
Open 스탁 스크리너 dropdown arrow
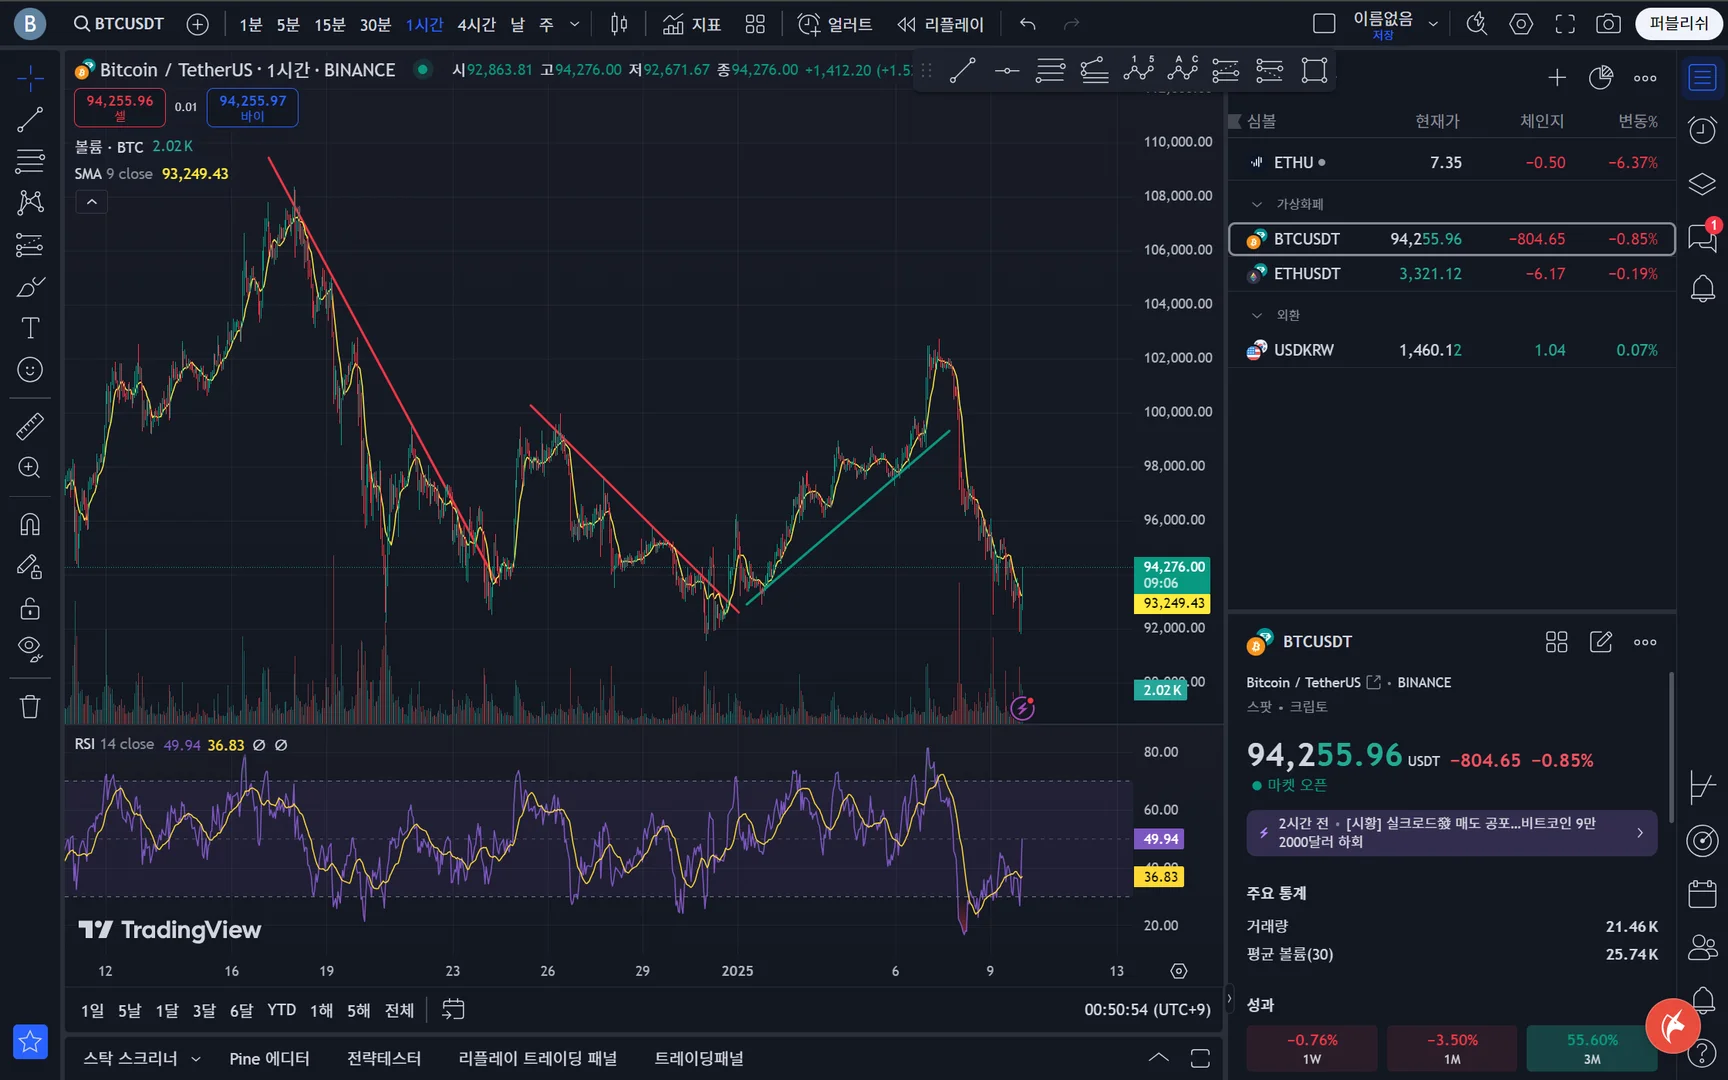(196, 1059)
